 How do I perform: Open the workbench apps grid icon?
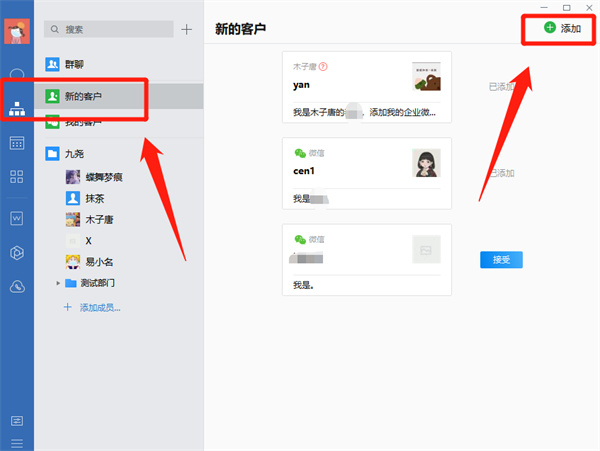(17, 177)
